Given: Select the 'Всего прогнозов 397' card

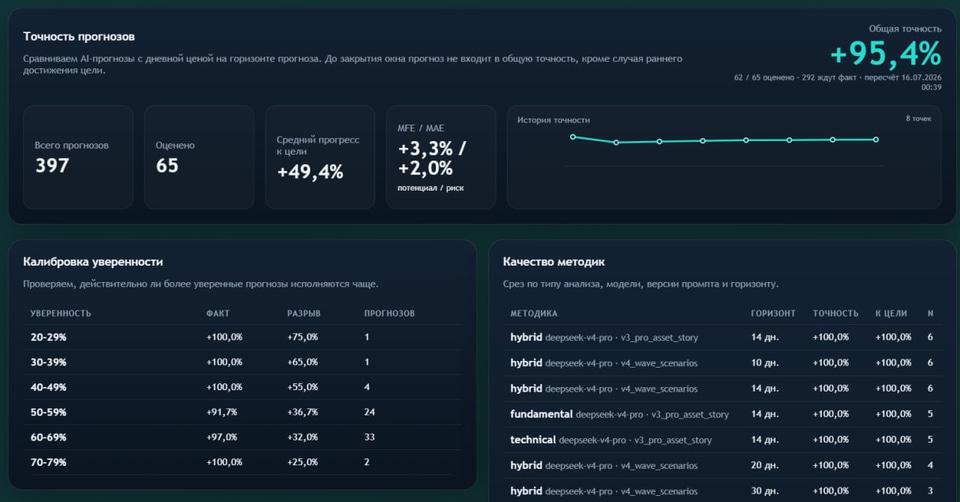Looking at the screenshot, I should (x=78, y=157).
